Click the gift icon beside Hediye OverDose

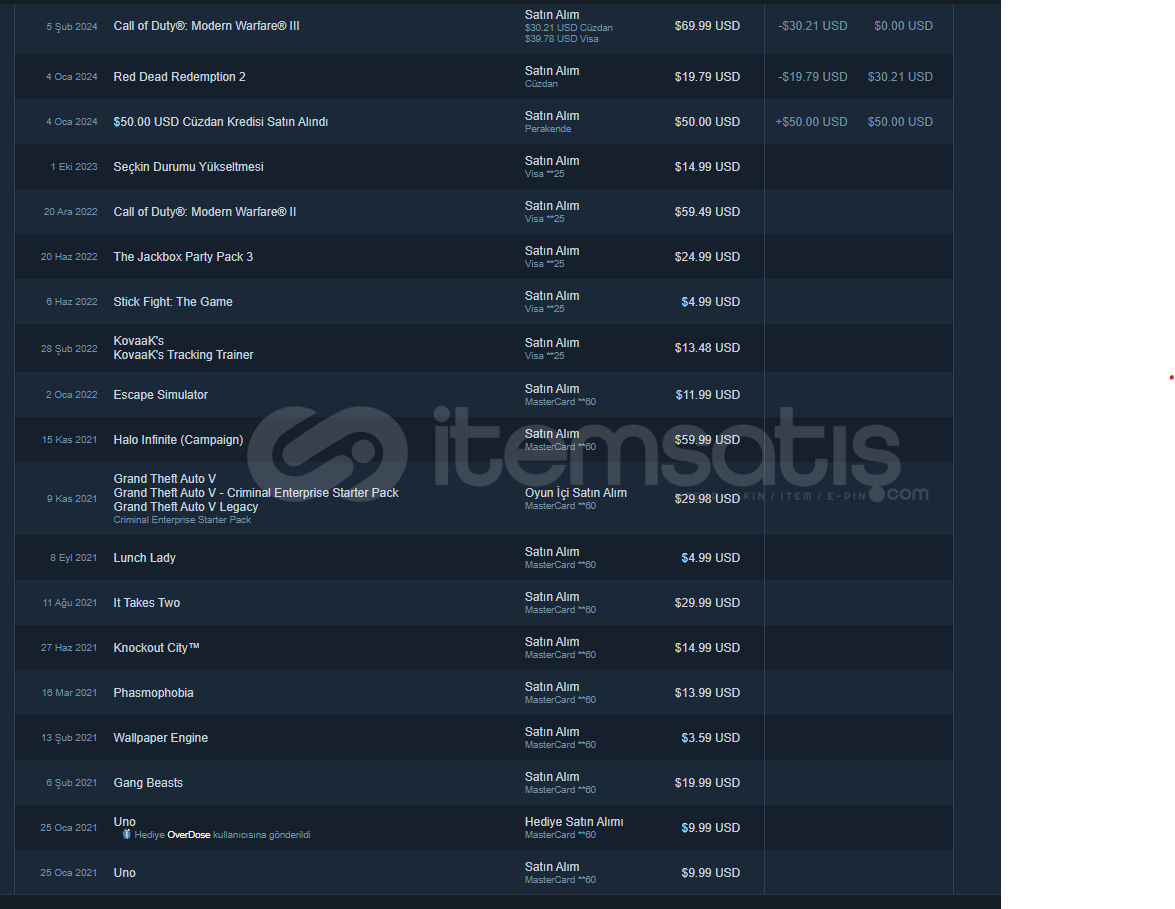127,834
